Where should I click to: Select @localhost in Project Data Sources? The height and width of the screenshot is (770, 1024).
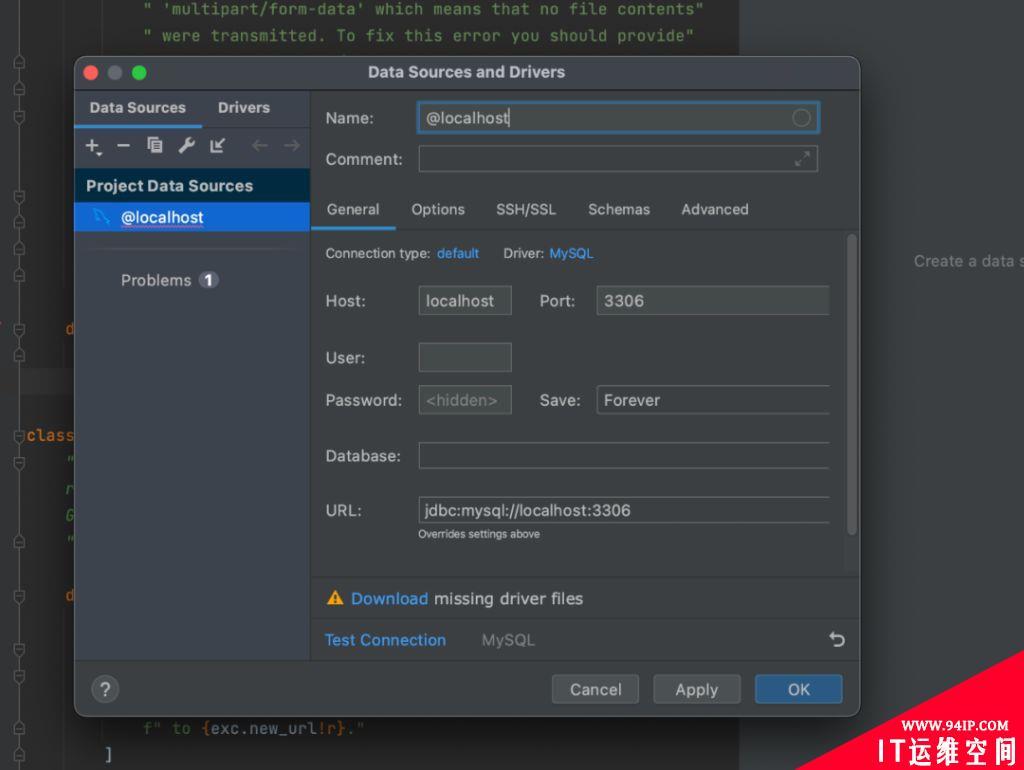click(192, 217)
